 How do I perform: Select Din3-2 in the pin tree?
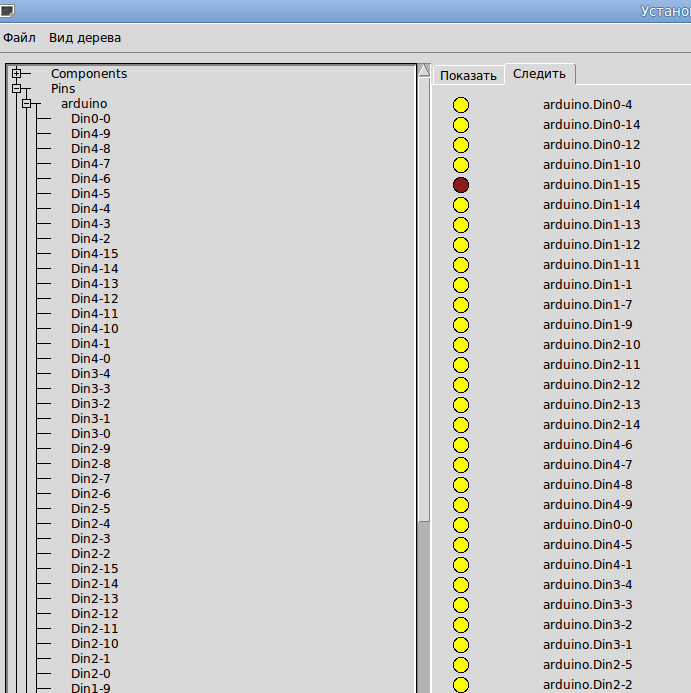pos(91,404)
